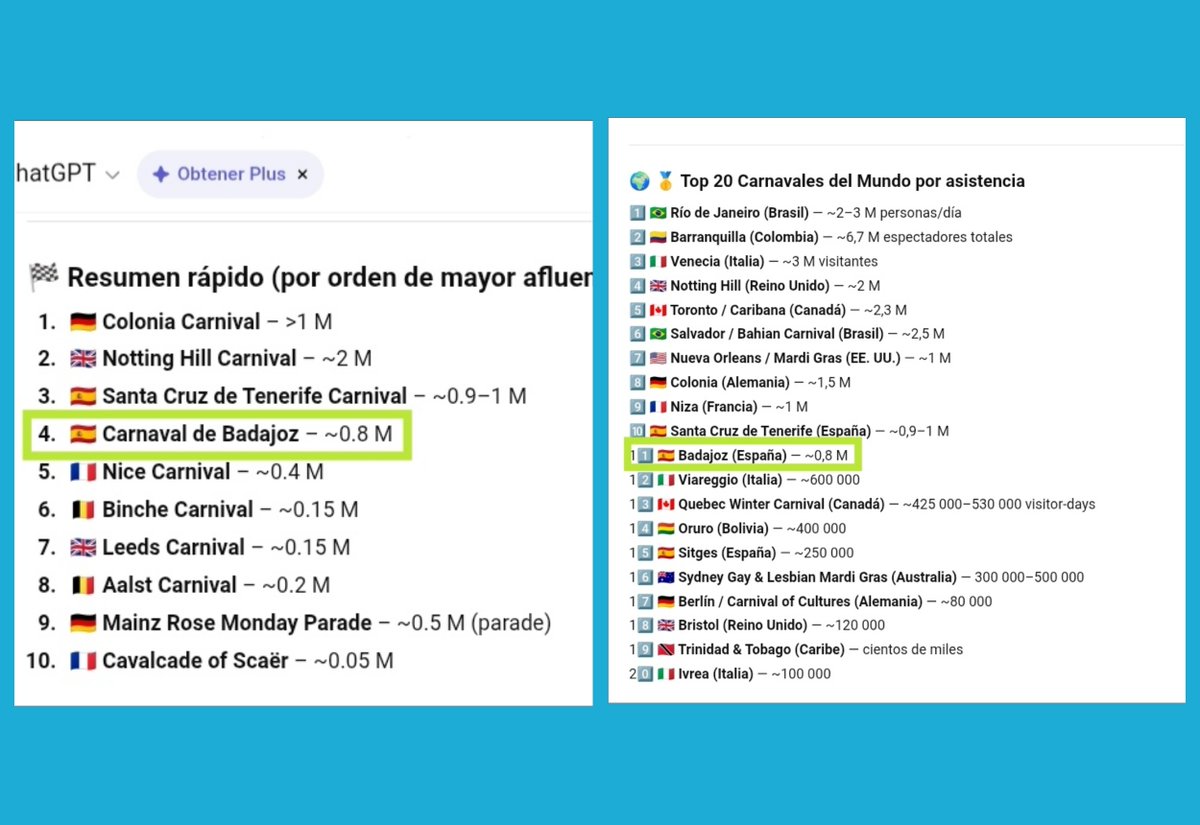Image resolution: width=1200 pixels, height=825 pixels.
Task: Click Colombian flag beside Barranquilla
Action: (x=658, y=237)
